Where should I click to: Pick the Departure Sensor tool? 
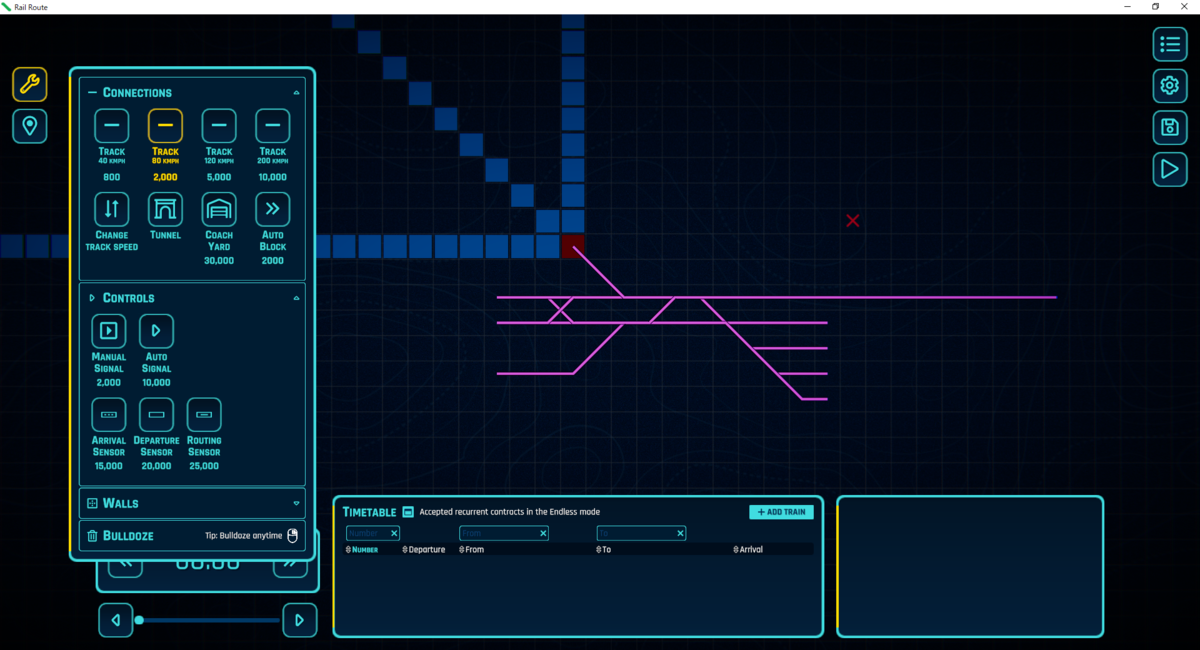(156, 414)
